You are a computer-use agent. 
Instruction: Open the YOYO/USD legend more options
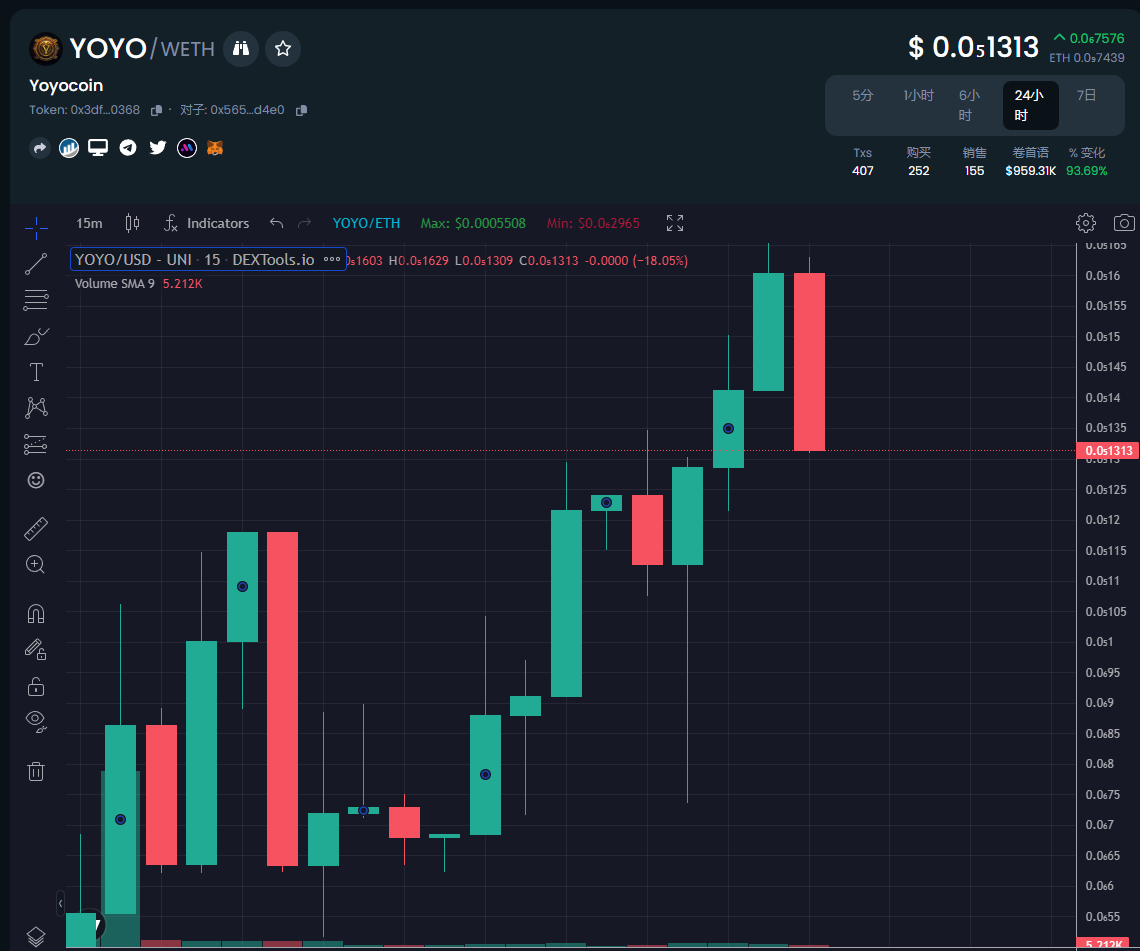point(332,260)
